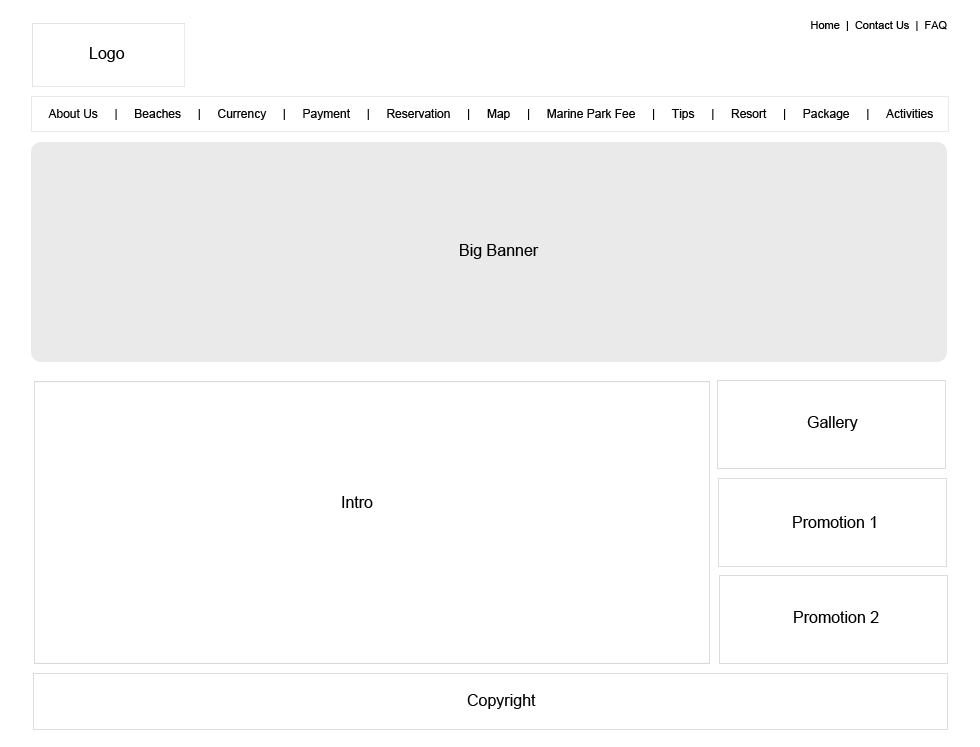Navigate to the Reservation page
The width and height of the screenshot is (980, 747).
click(418, 114)
